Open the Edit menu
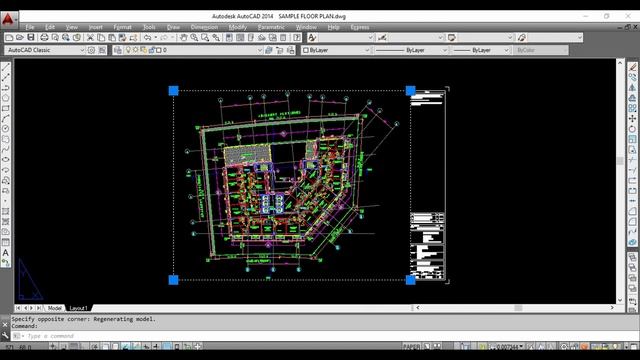The height and width of the screenshot is (360, 640). (50, 27)
